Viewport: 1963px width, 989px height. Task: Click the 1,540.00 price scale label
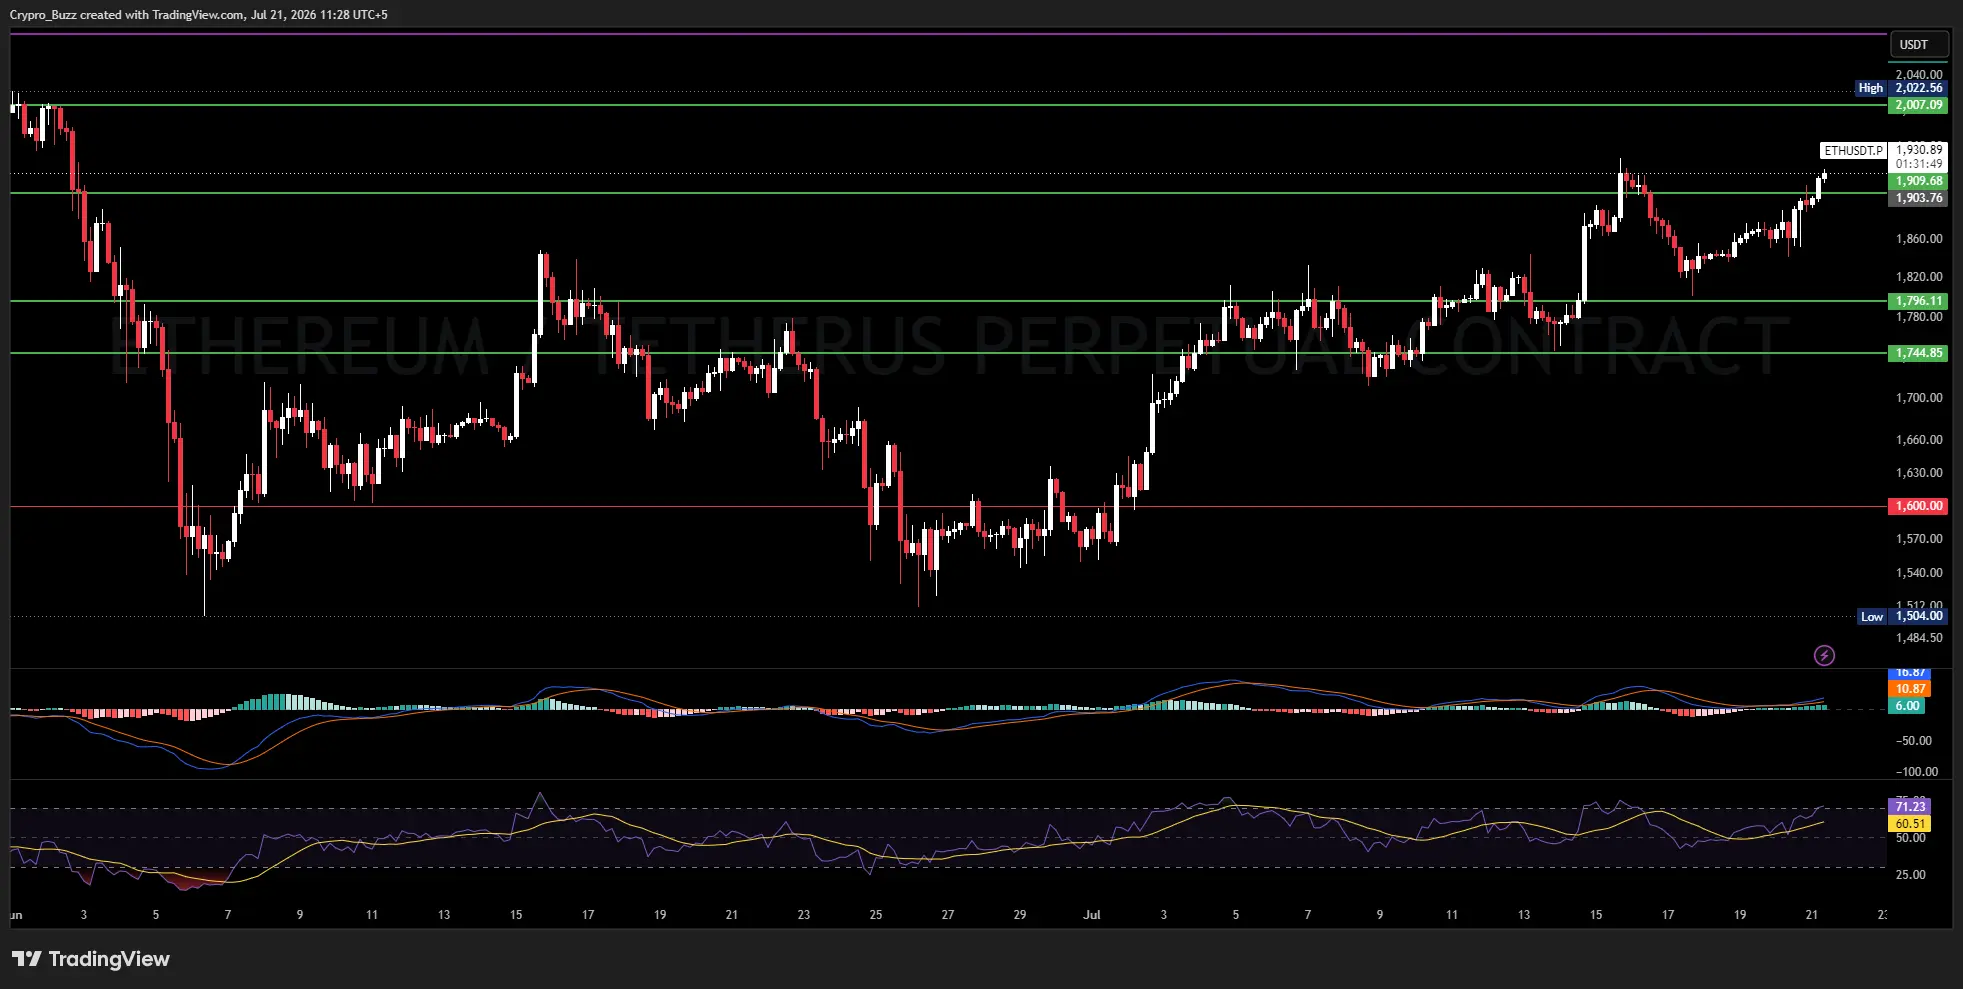pyautogui.click(x=1919, y=573)
